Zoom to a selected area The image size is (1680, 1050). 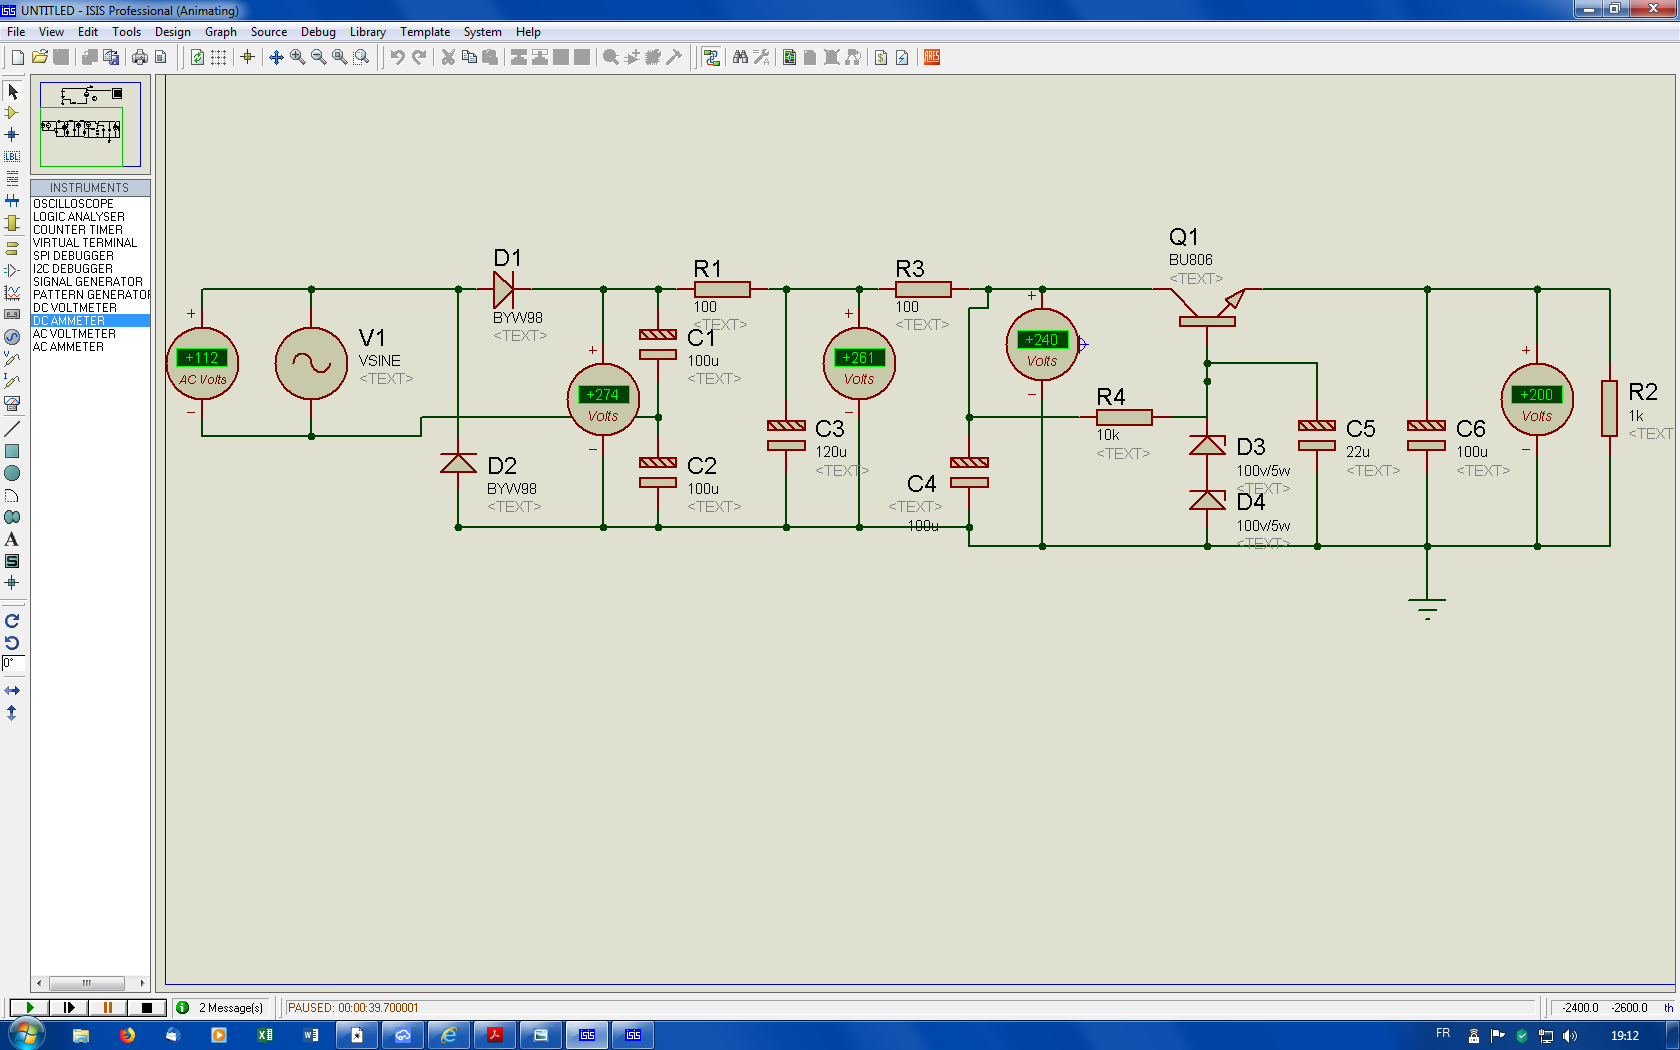361,57
